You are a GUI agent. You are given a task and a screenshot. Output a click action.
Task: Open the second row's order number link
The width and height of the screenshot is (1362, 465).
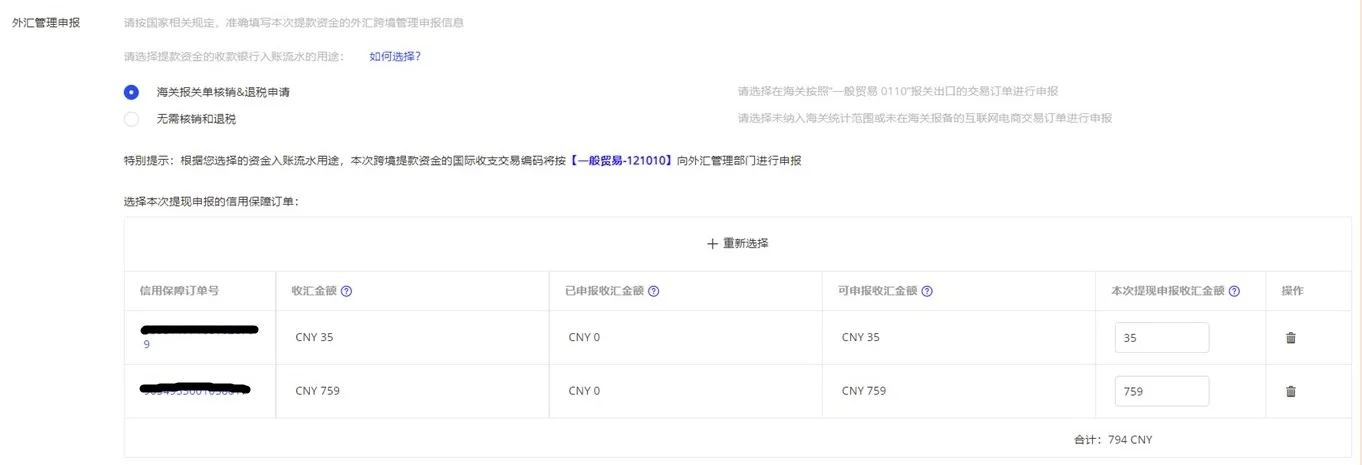(x=195, y=390)
